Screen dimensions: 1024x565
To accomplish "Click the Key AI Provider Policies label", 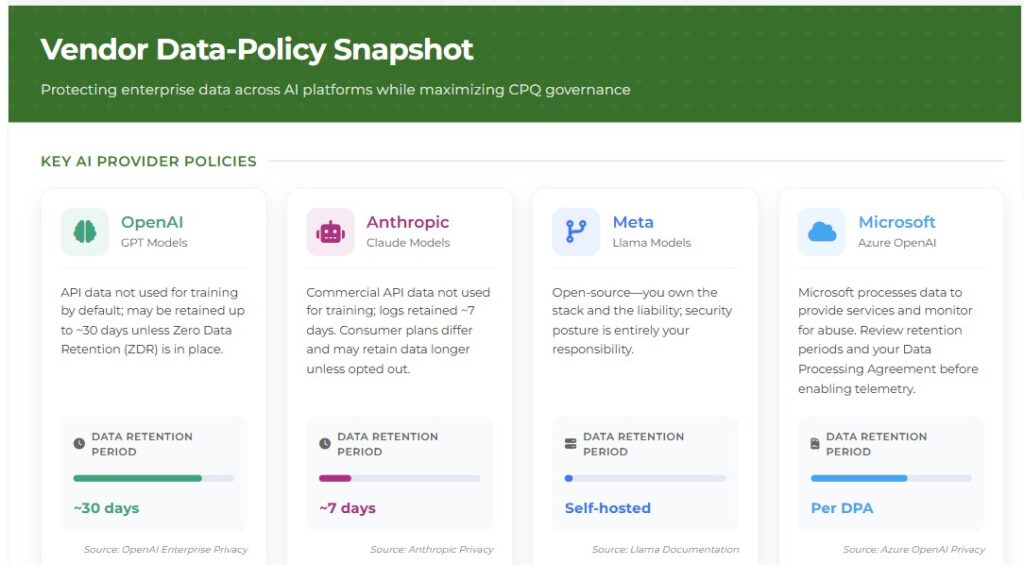I will [148, 161].
